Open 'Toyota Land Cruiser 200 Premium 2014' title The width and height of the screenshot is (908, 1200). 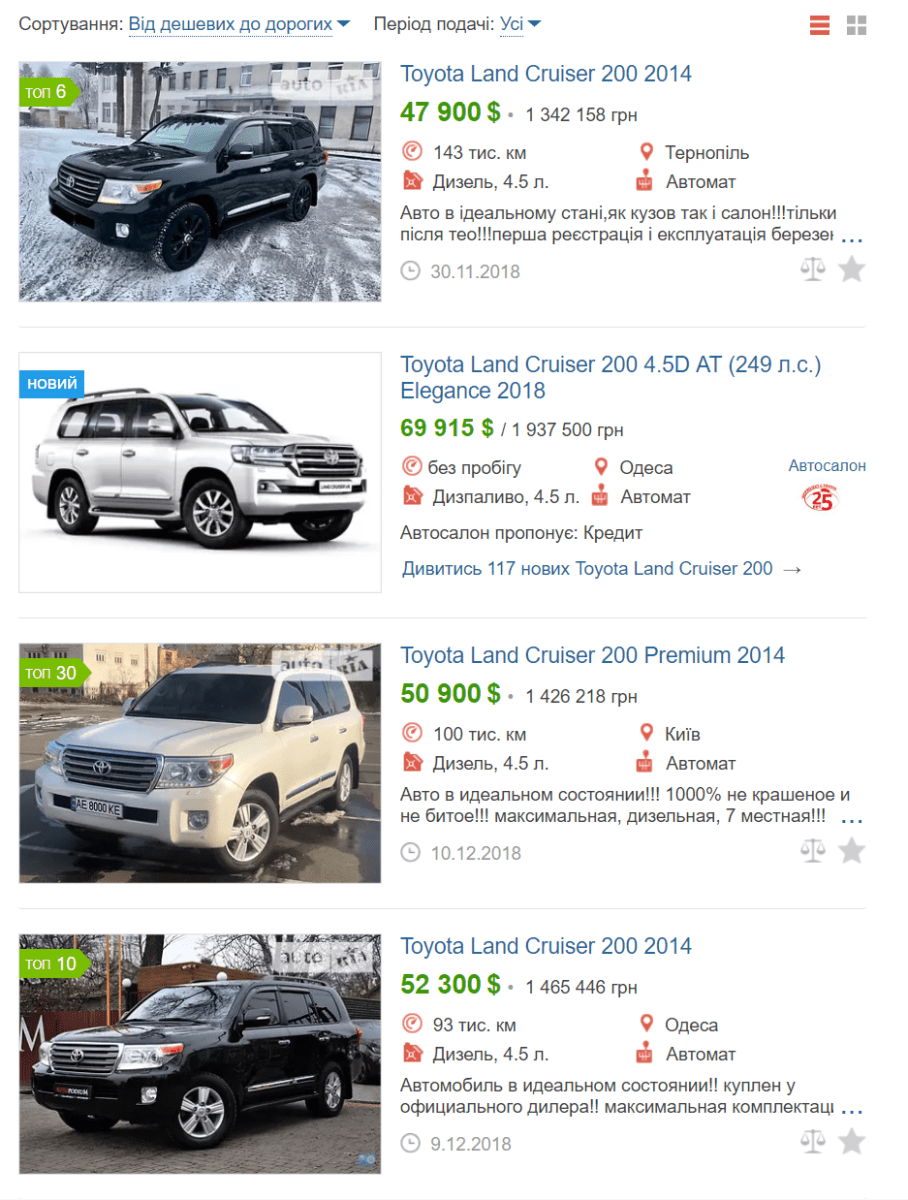(x=593, y=656)
